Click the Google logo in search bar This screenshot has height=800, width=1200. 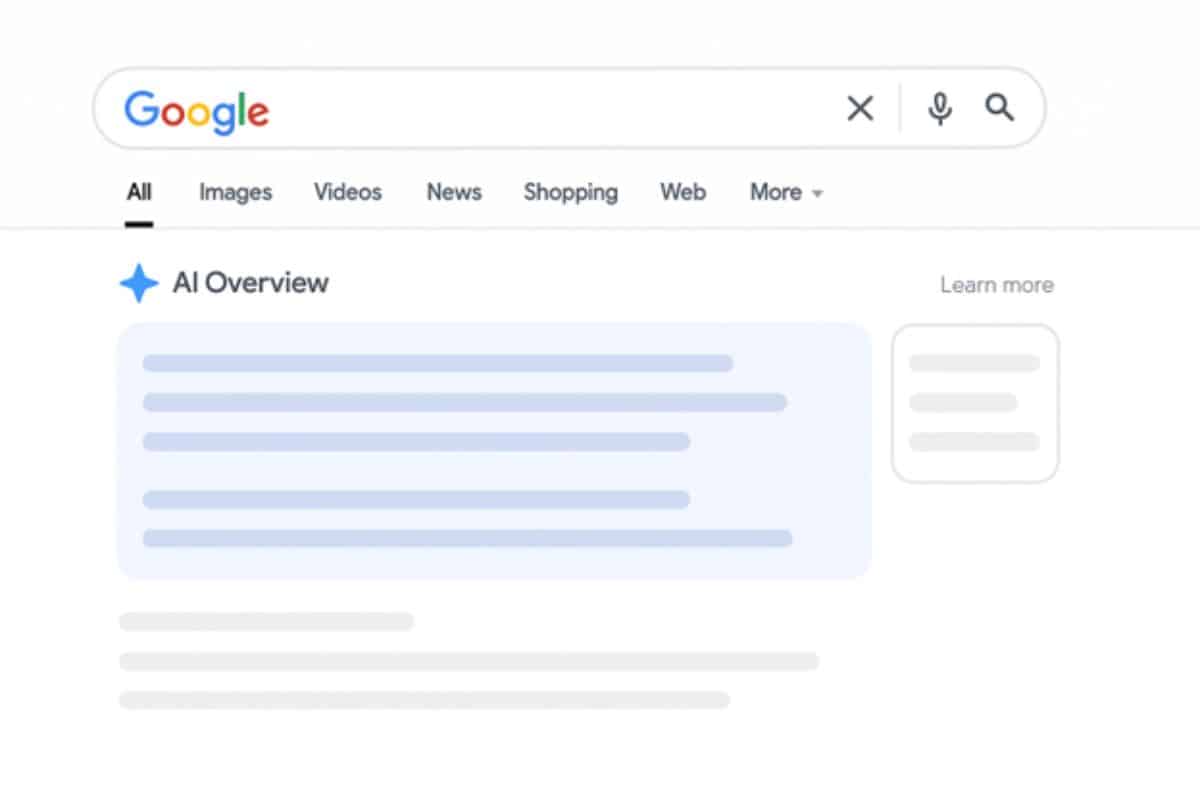click(197, 111)
